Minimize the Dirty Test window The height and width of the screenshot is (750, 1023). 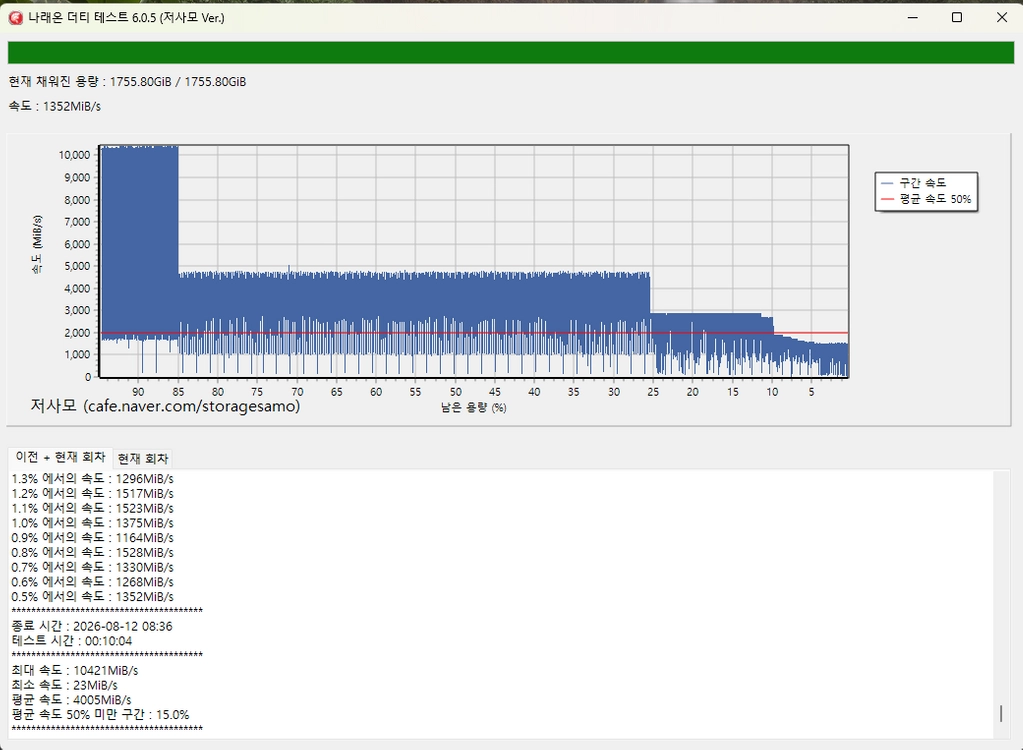[913, 18]
